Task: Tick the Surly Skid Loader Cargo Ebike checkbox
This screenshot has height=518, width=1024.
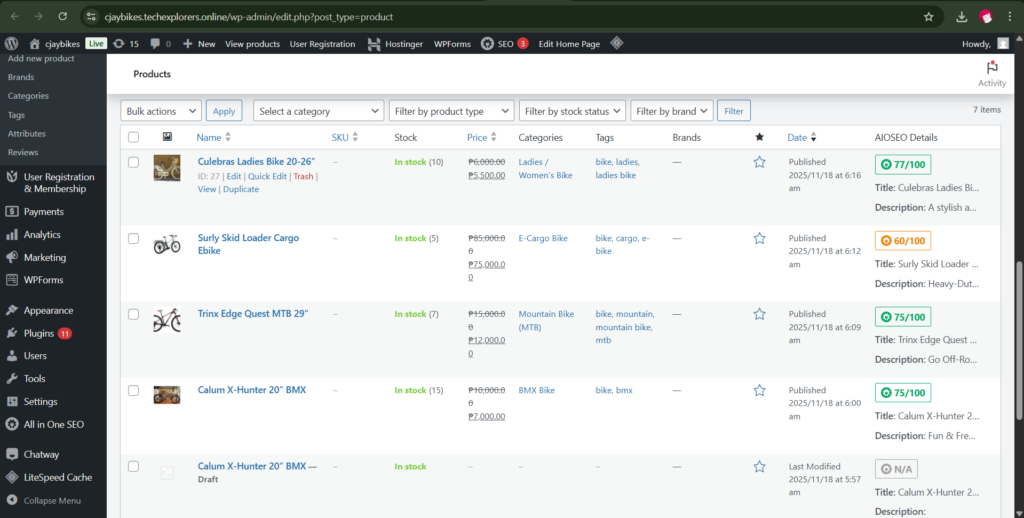Action: pos(134,238)
